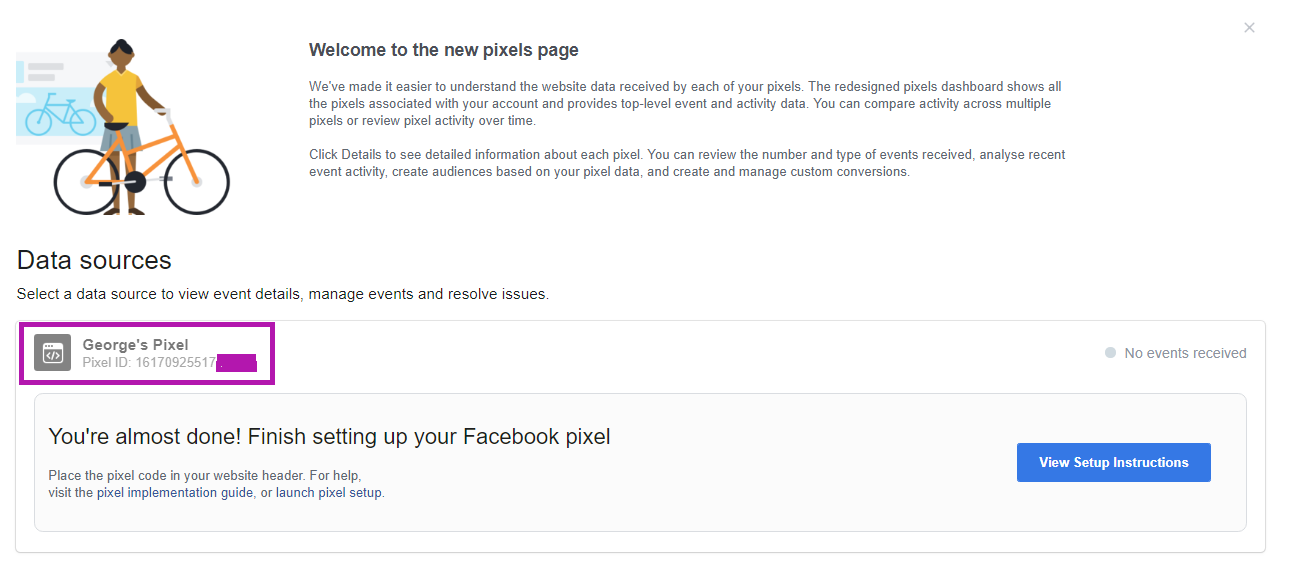Image resolution: width=1290 pixels, height=584 pixels.
Task: Click the You're almost done heading
Action: click(x=329, y=437)
